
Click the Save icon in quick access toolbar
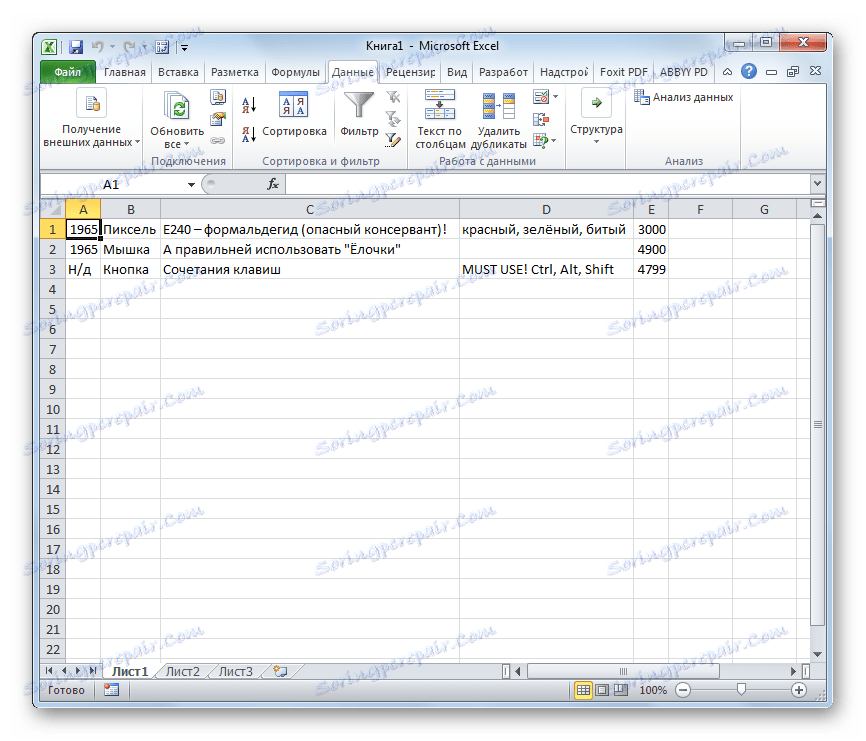(75, 47)
